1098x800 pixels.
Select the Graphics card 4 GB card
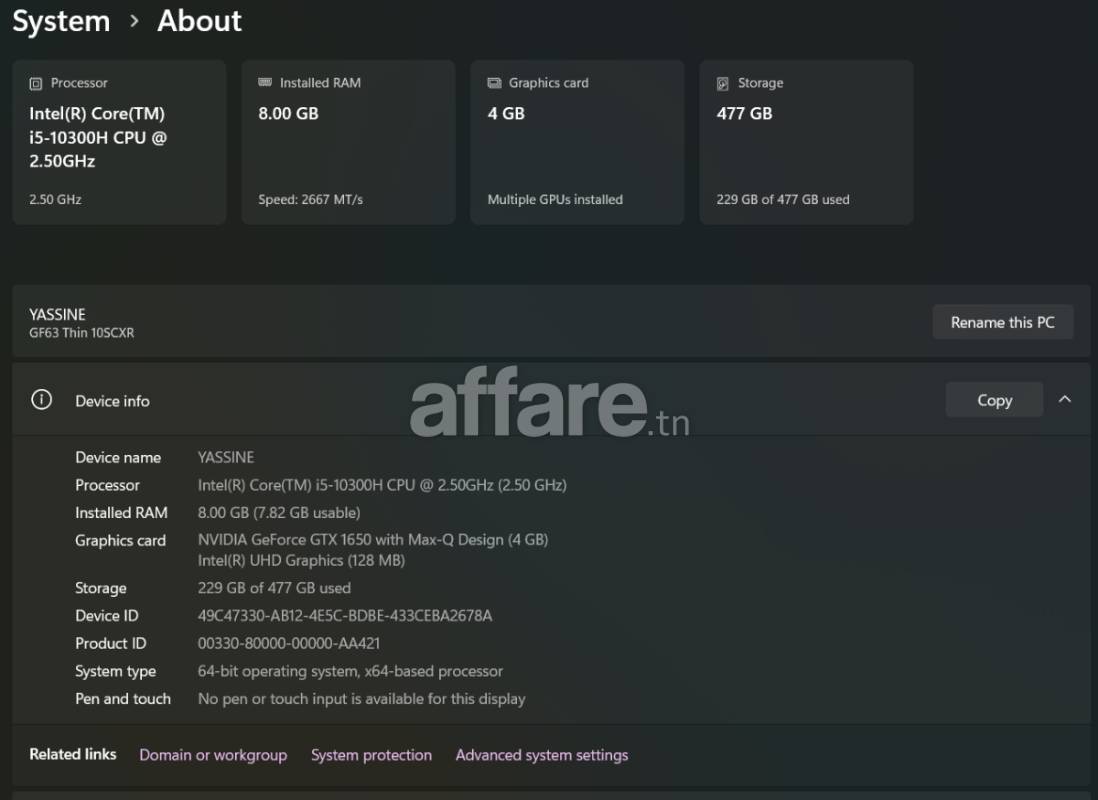click(577, 142)
